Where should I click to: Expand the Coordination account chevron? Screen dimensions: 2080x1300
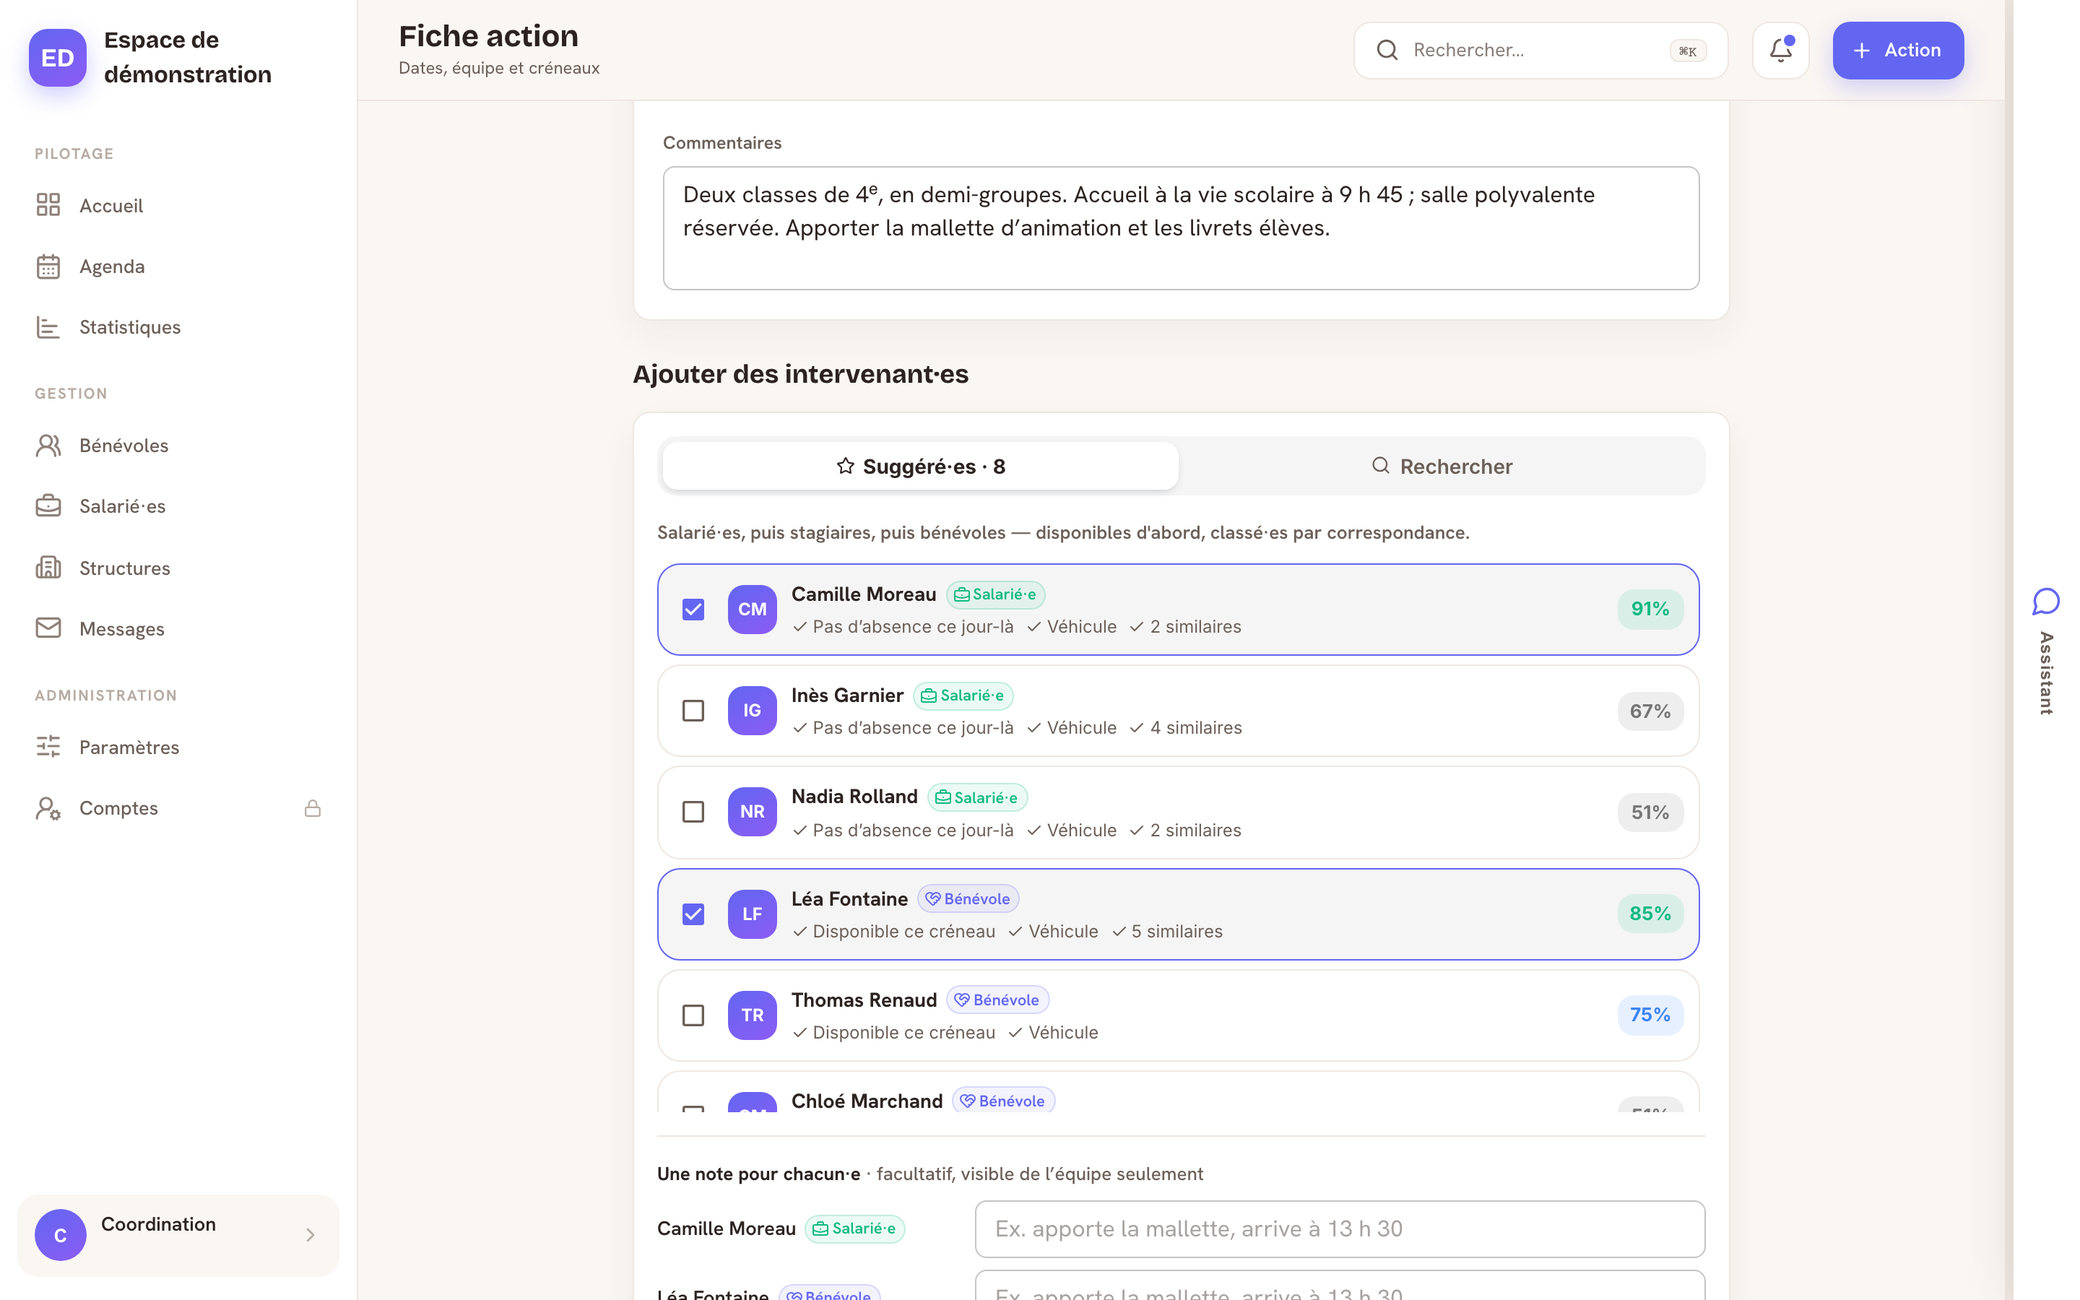click(x=310, y=1235)
